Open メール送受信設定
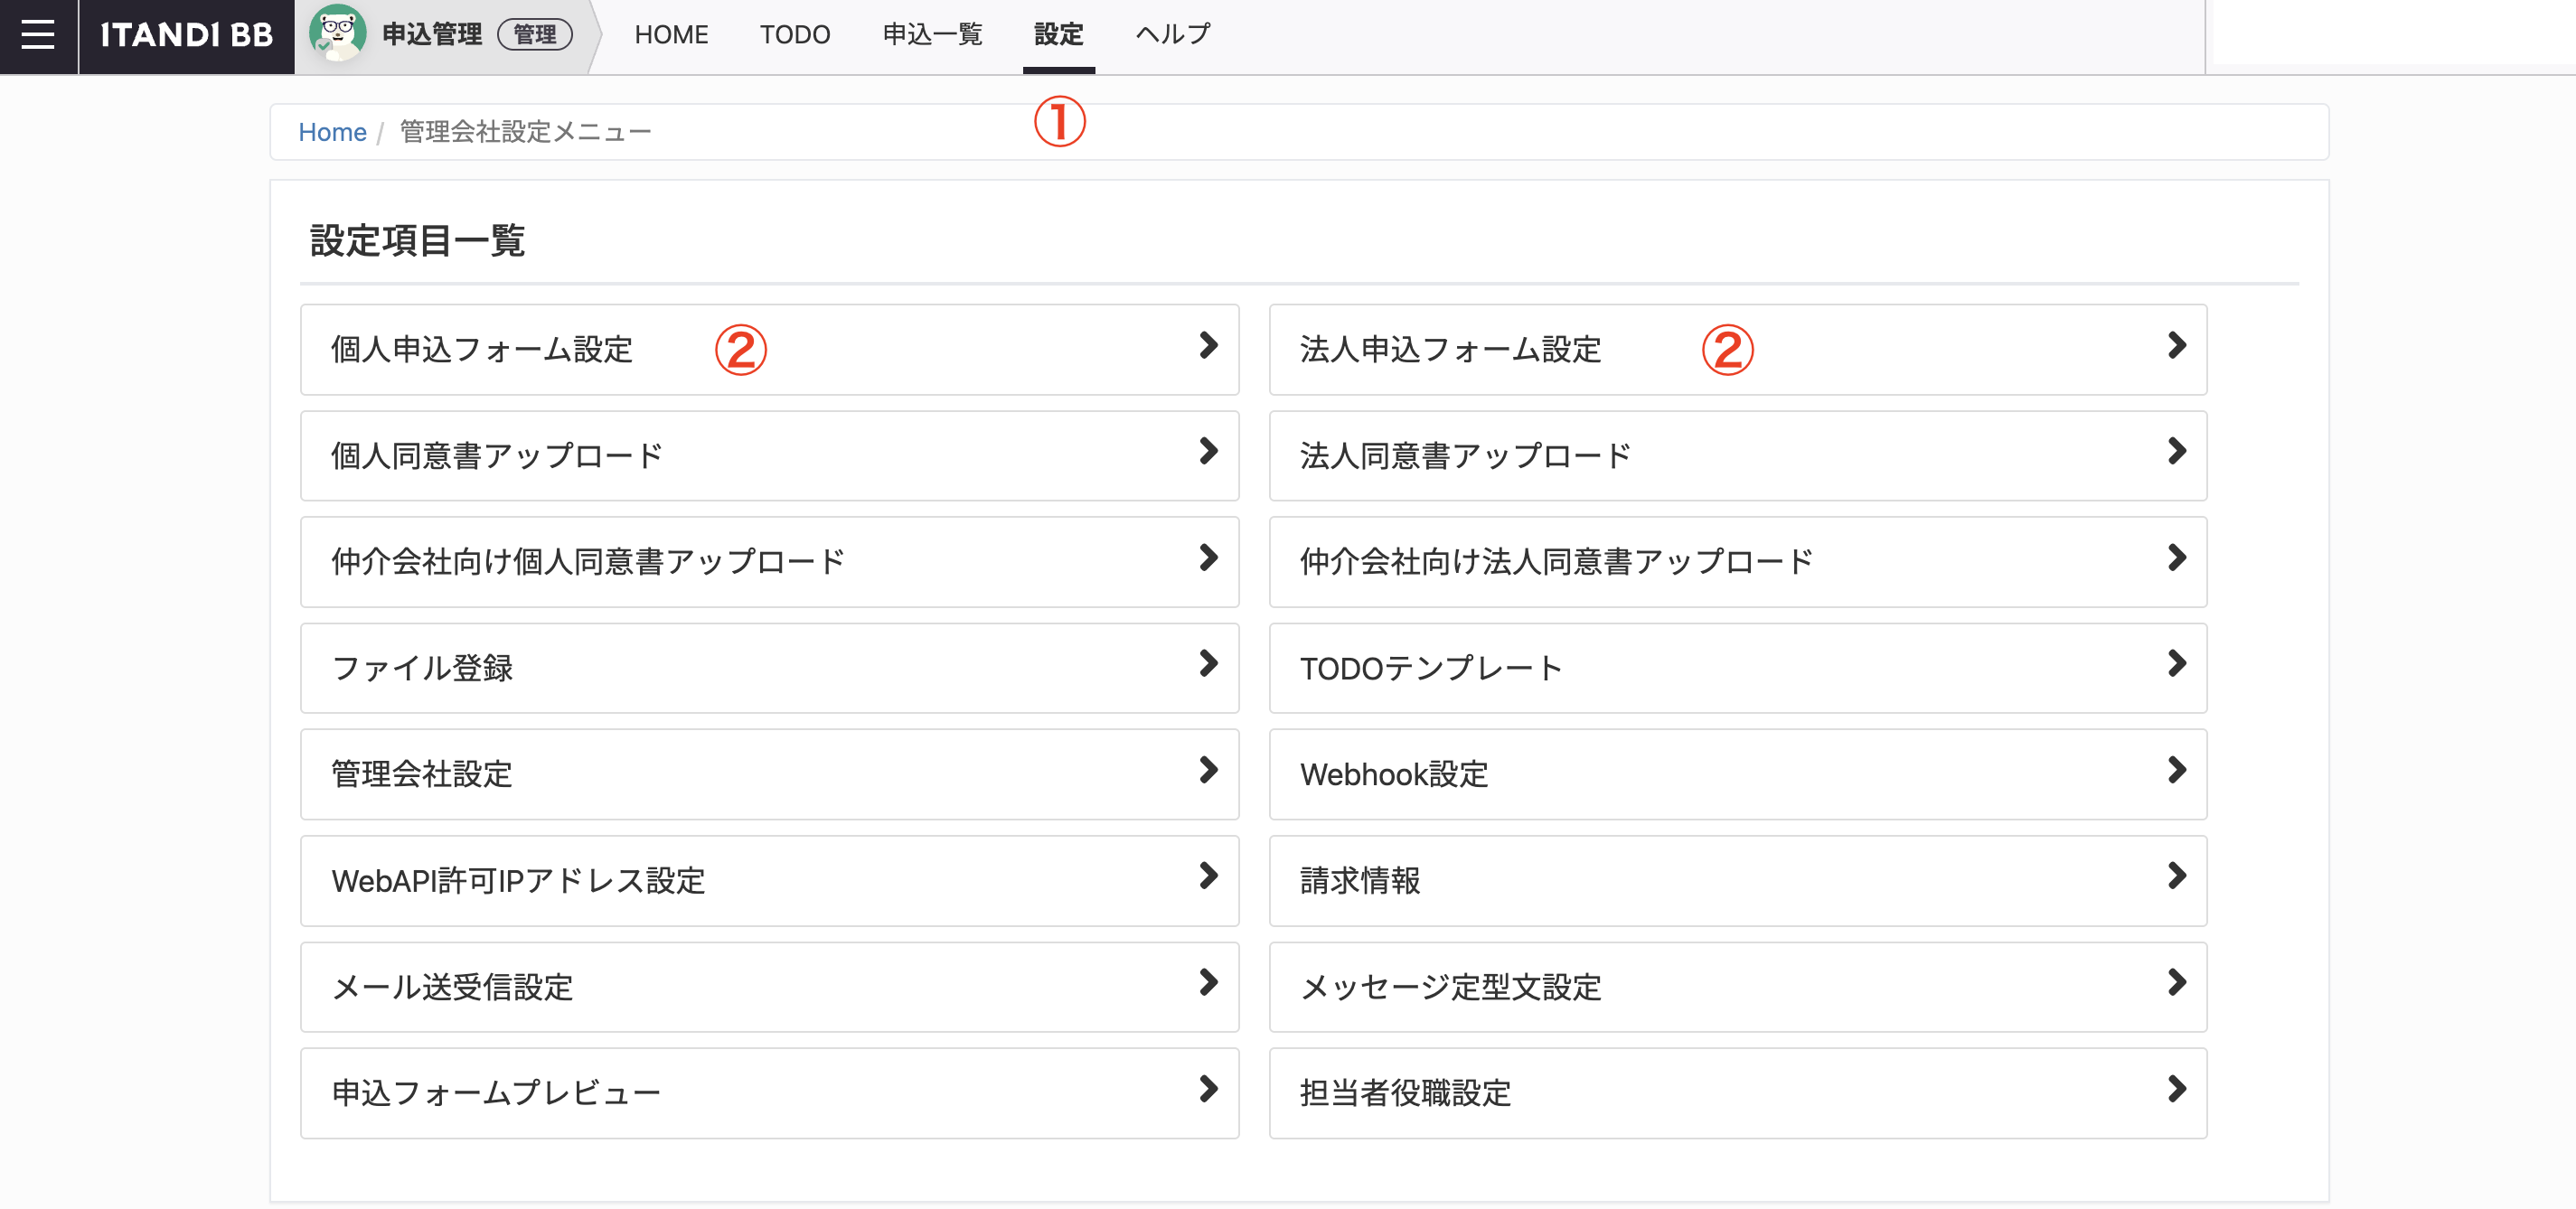The height and width of the screenshot is (1209, 2576). pyautogui.click(x=769, y=986)
